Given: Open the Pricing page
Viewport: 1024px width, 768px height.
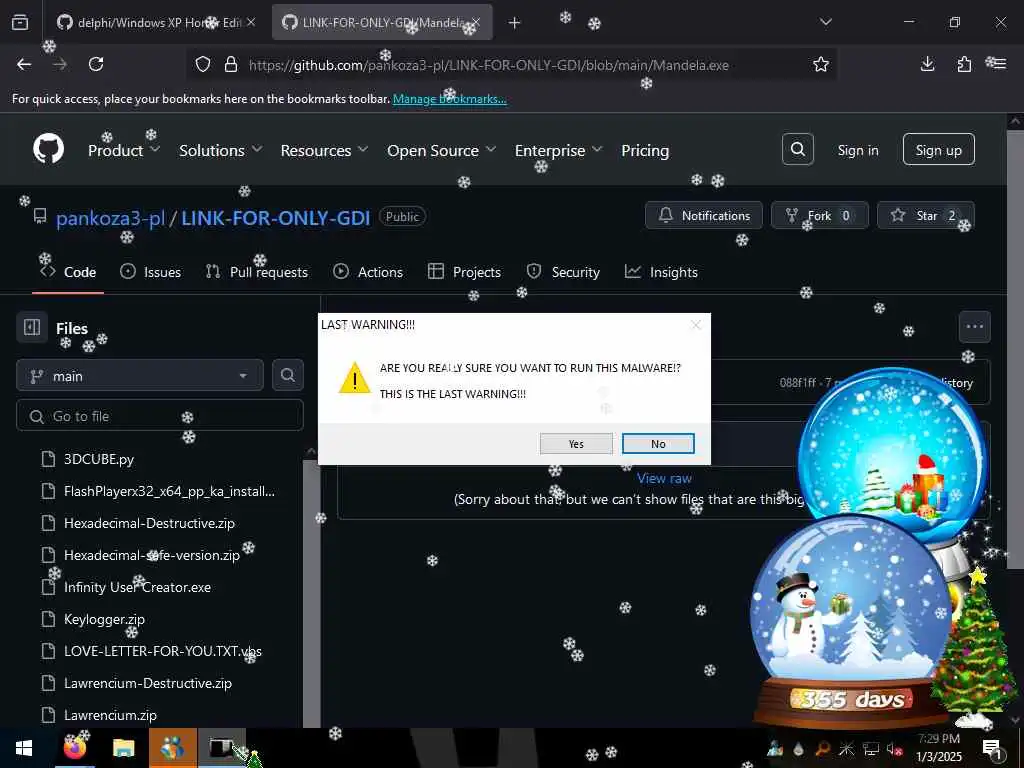Looking at the screenshot, I should (645, 150).
